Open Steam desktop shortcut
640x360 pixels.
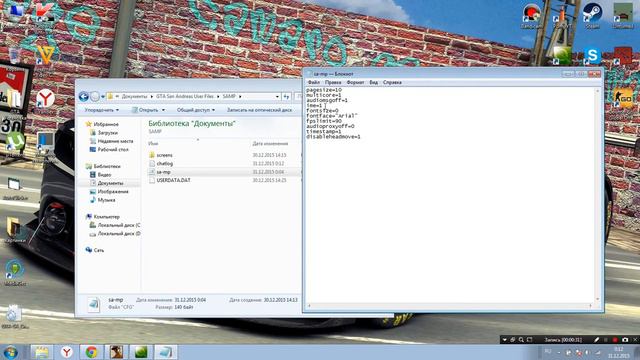[x=592, y=16]
